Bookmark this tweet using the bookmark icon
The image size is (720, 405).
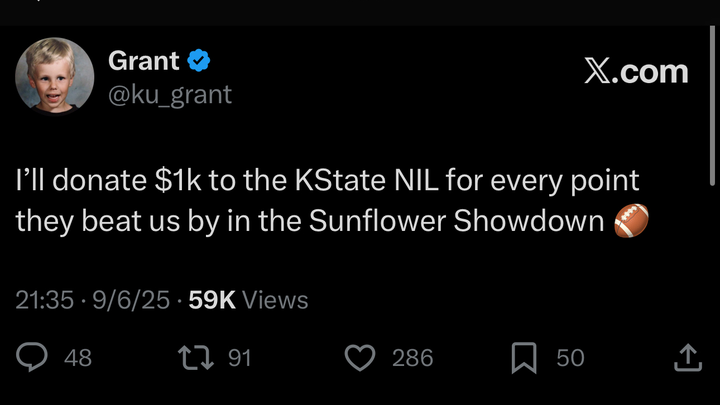click(524, 358)
